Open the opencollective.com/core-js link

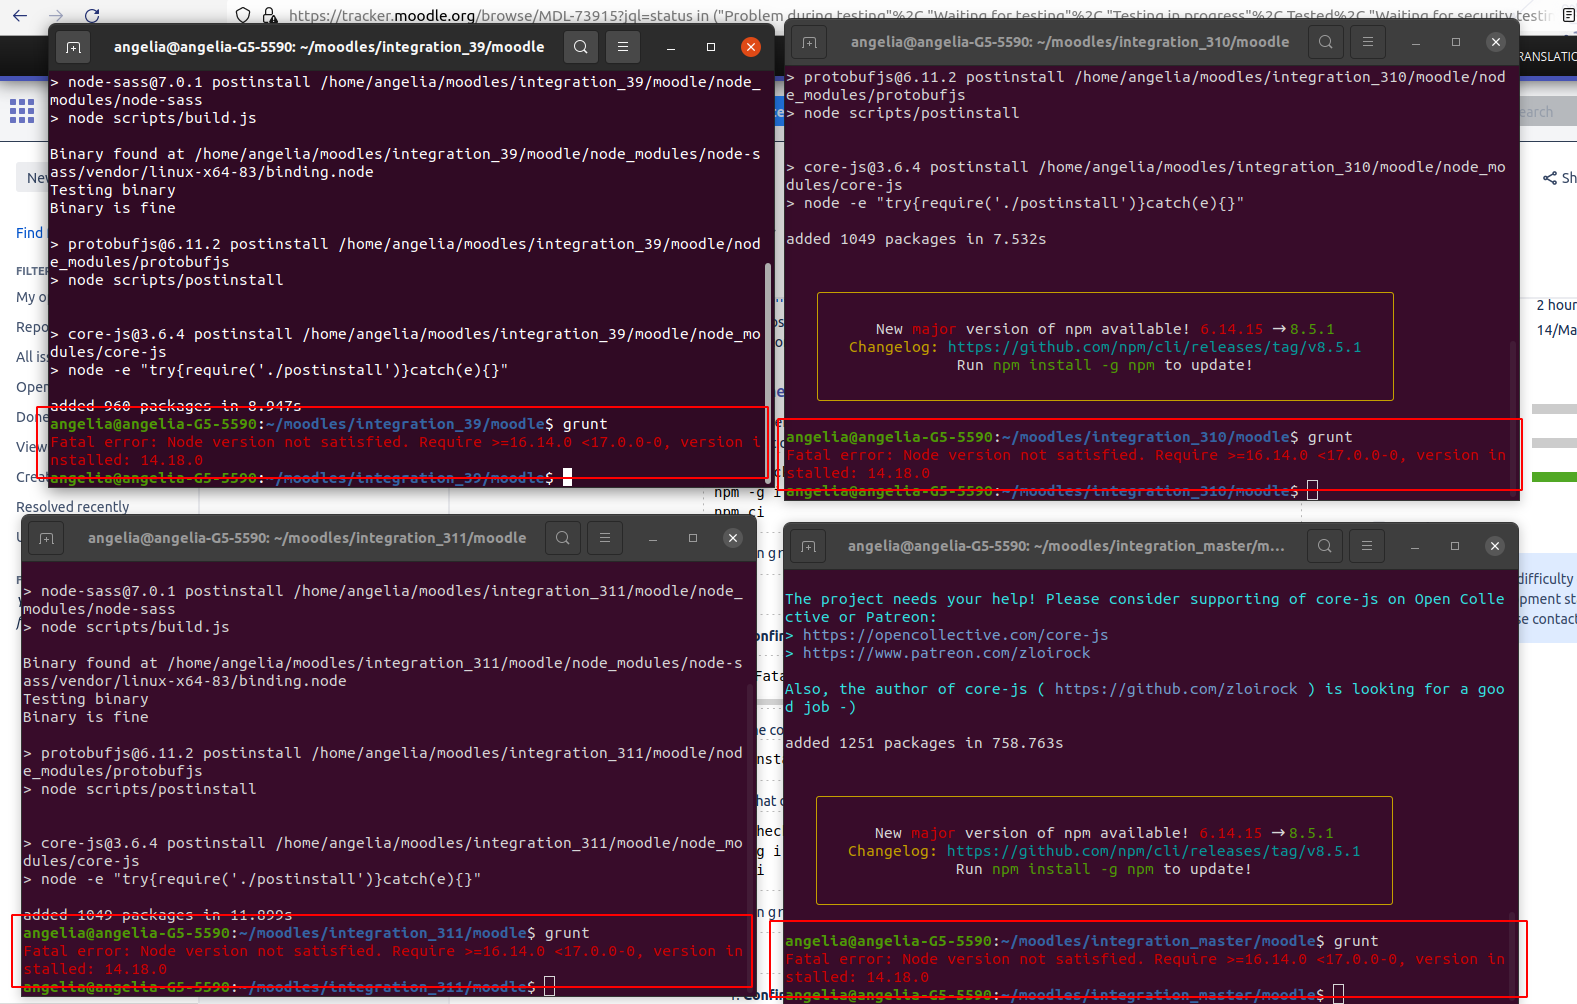955,635
